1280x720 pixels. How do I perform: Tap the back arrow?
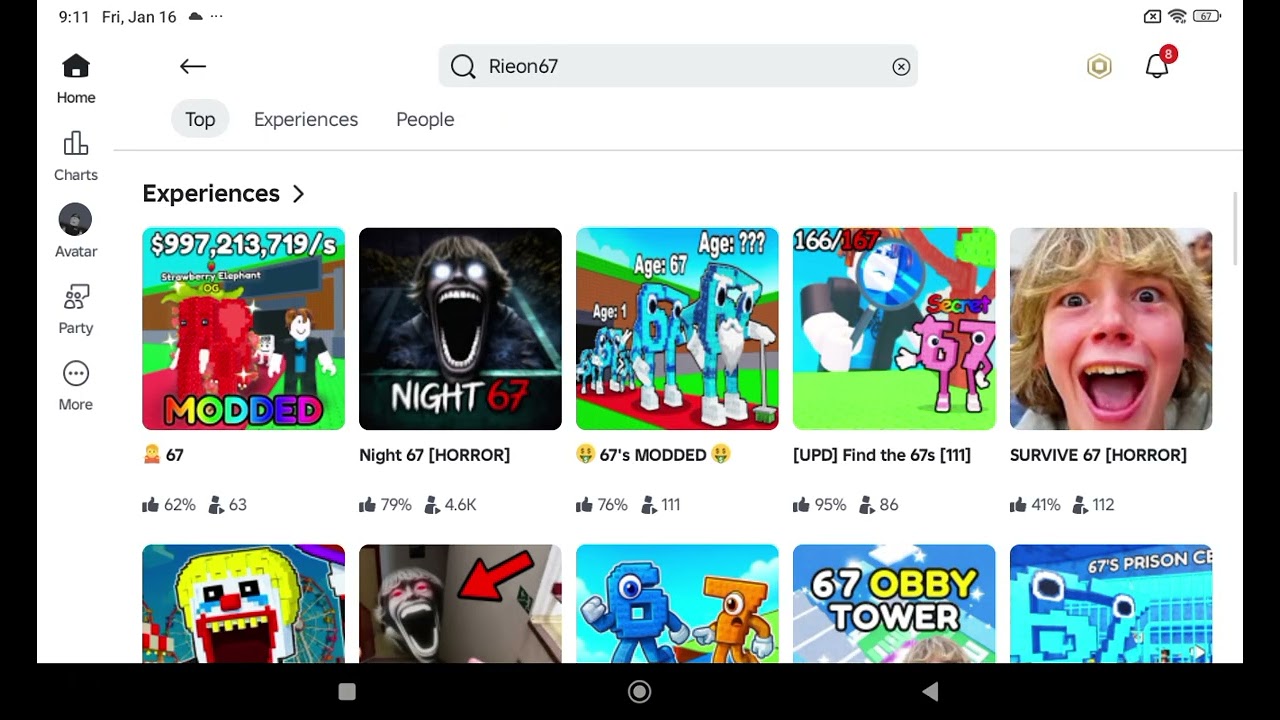click(x=193, y=67)
